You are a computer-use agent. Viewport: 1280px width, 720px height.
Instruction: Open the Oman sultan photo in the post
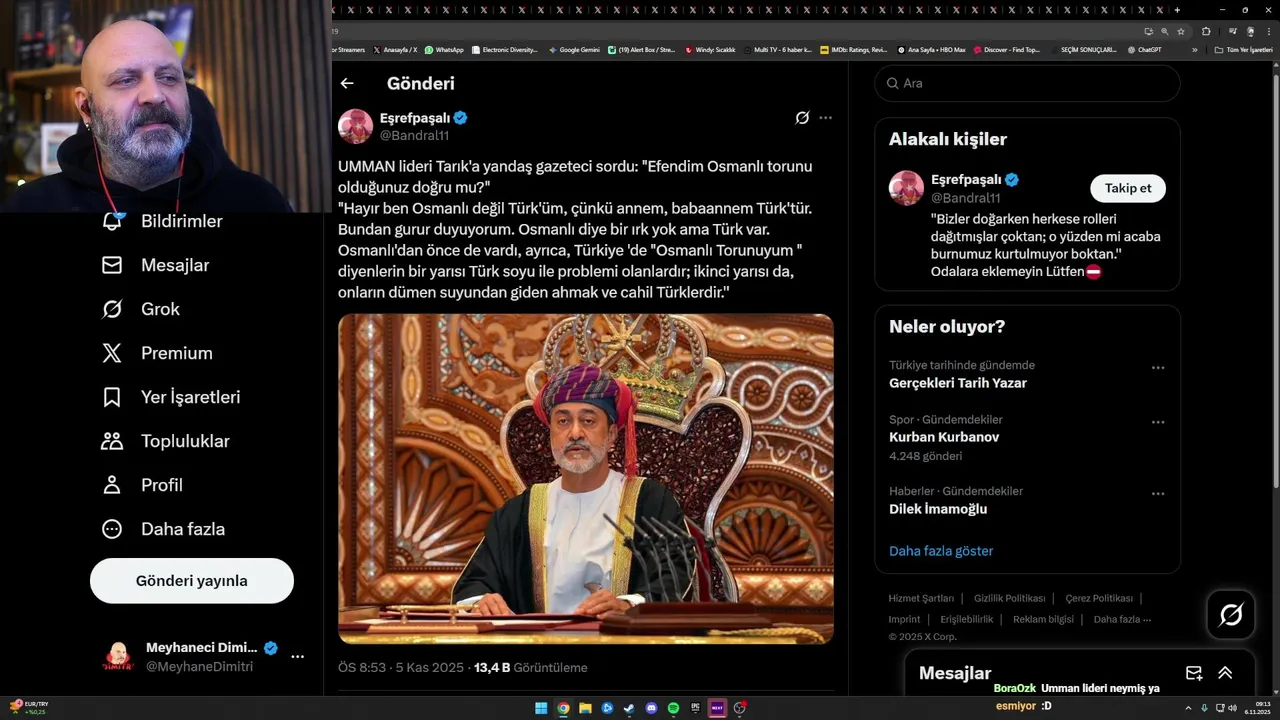click(586, 479)
